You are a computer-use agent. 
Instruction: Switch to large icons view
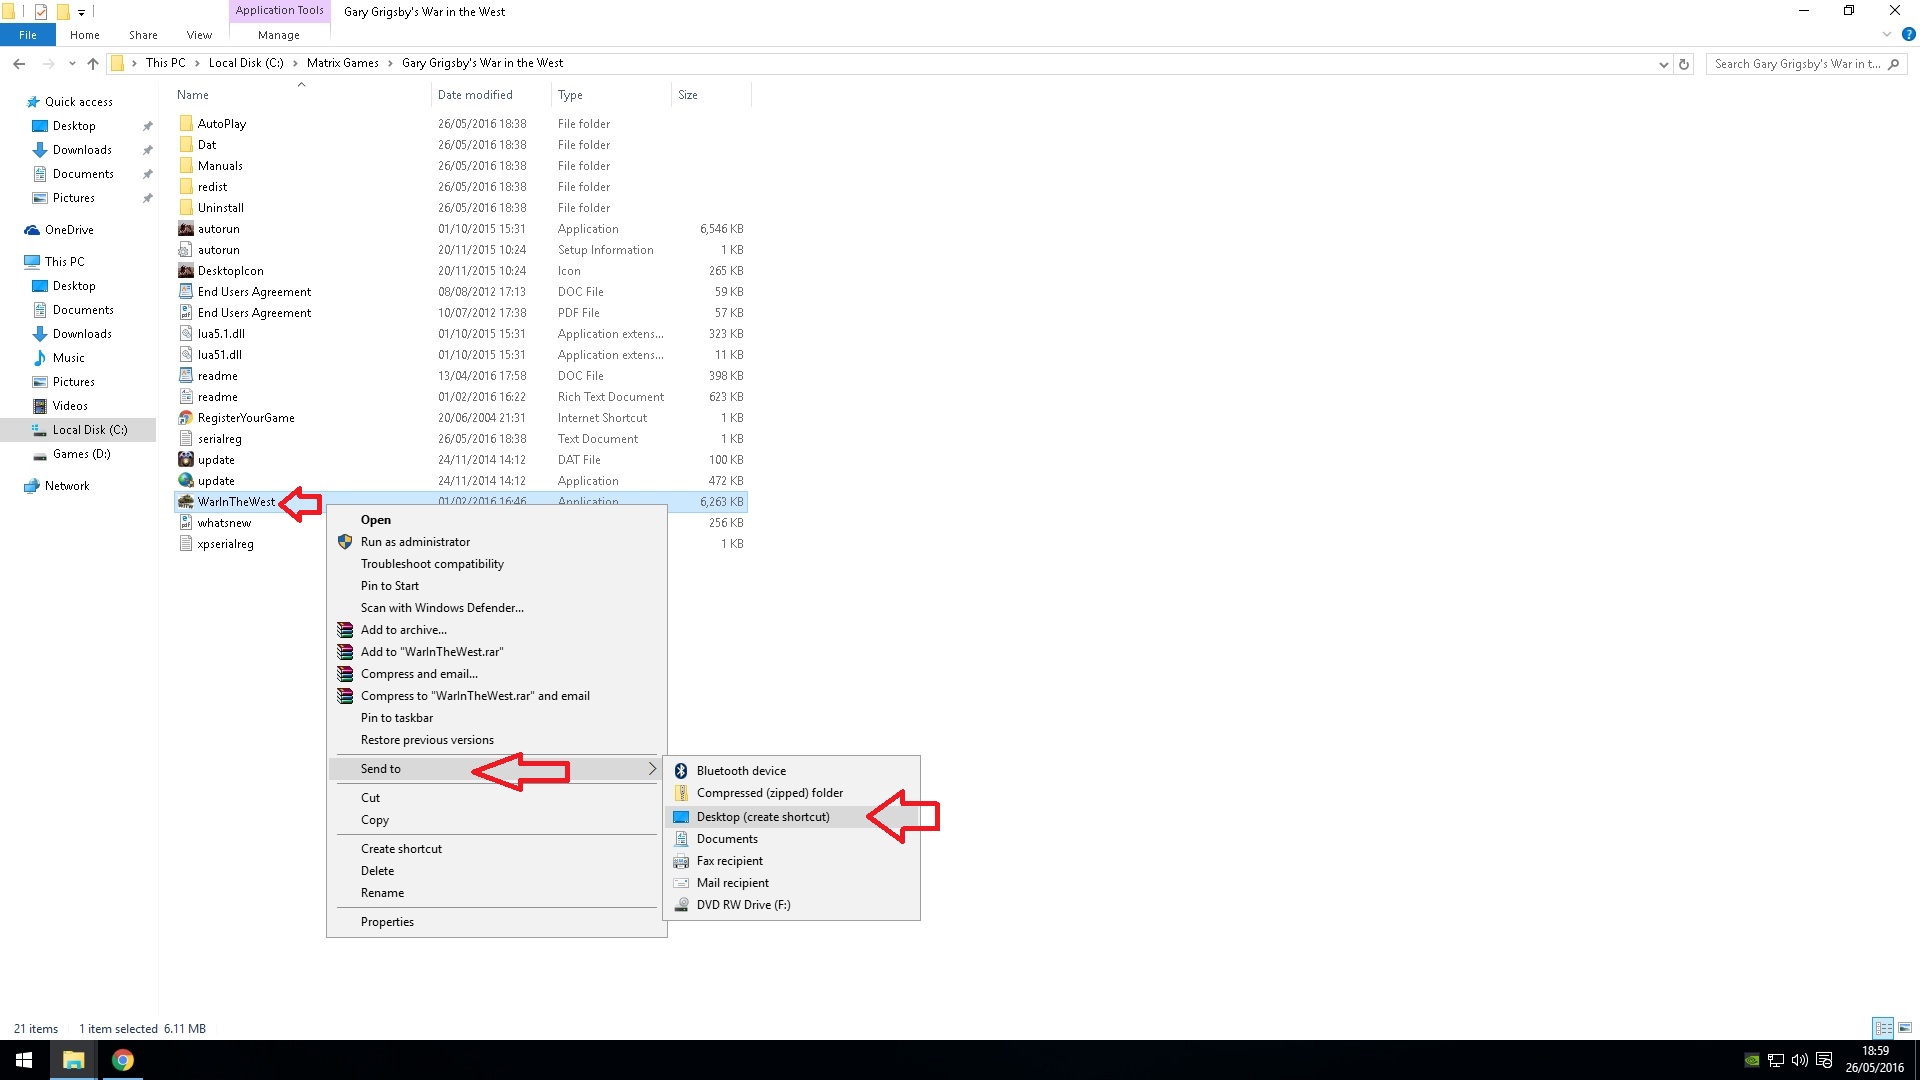click(1905, 1028)
